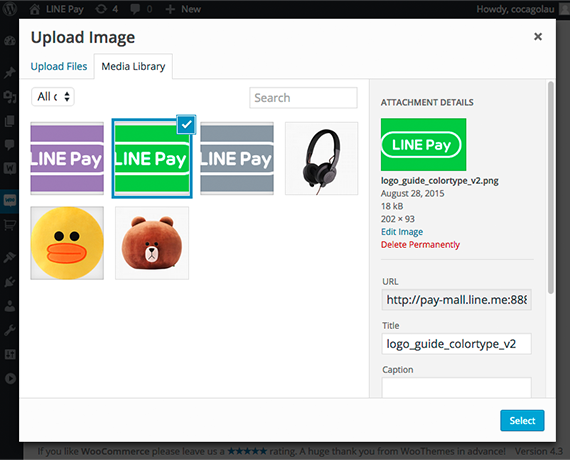The image size is (570, 460).
Task: Open the updates icon showing 4
Action: click(x=107, y=9)
